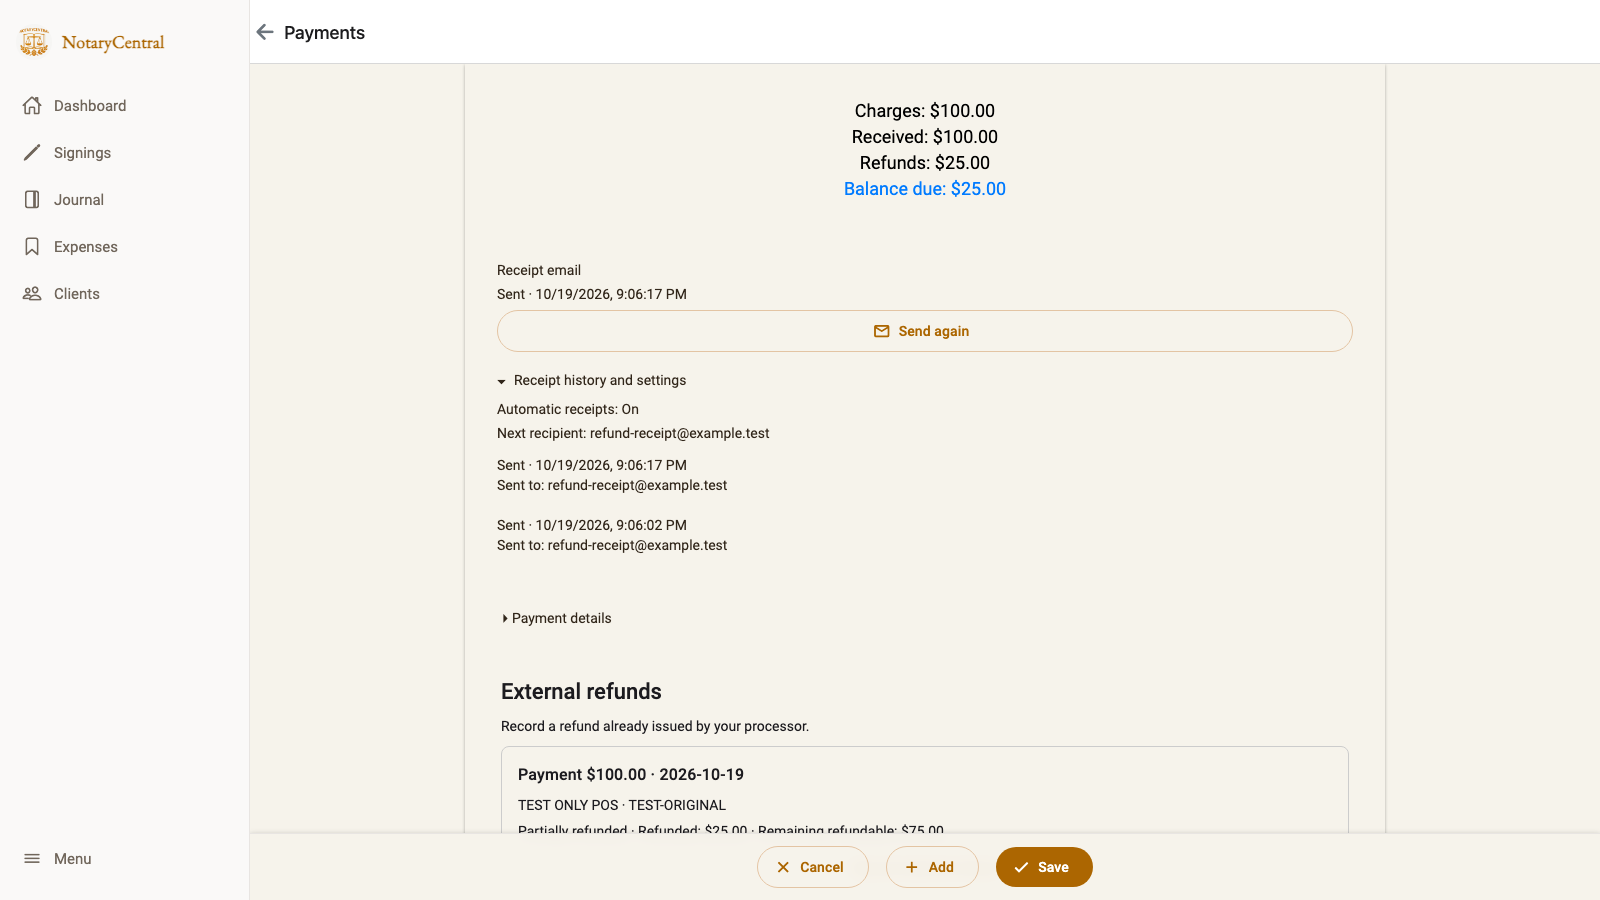Click Record a refund already issued text
The width and height of the screenshot is (1600, 900).
point(655,726)
